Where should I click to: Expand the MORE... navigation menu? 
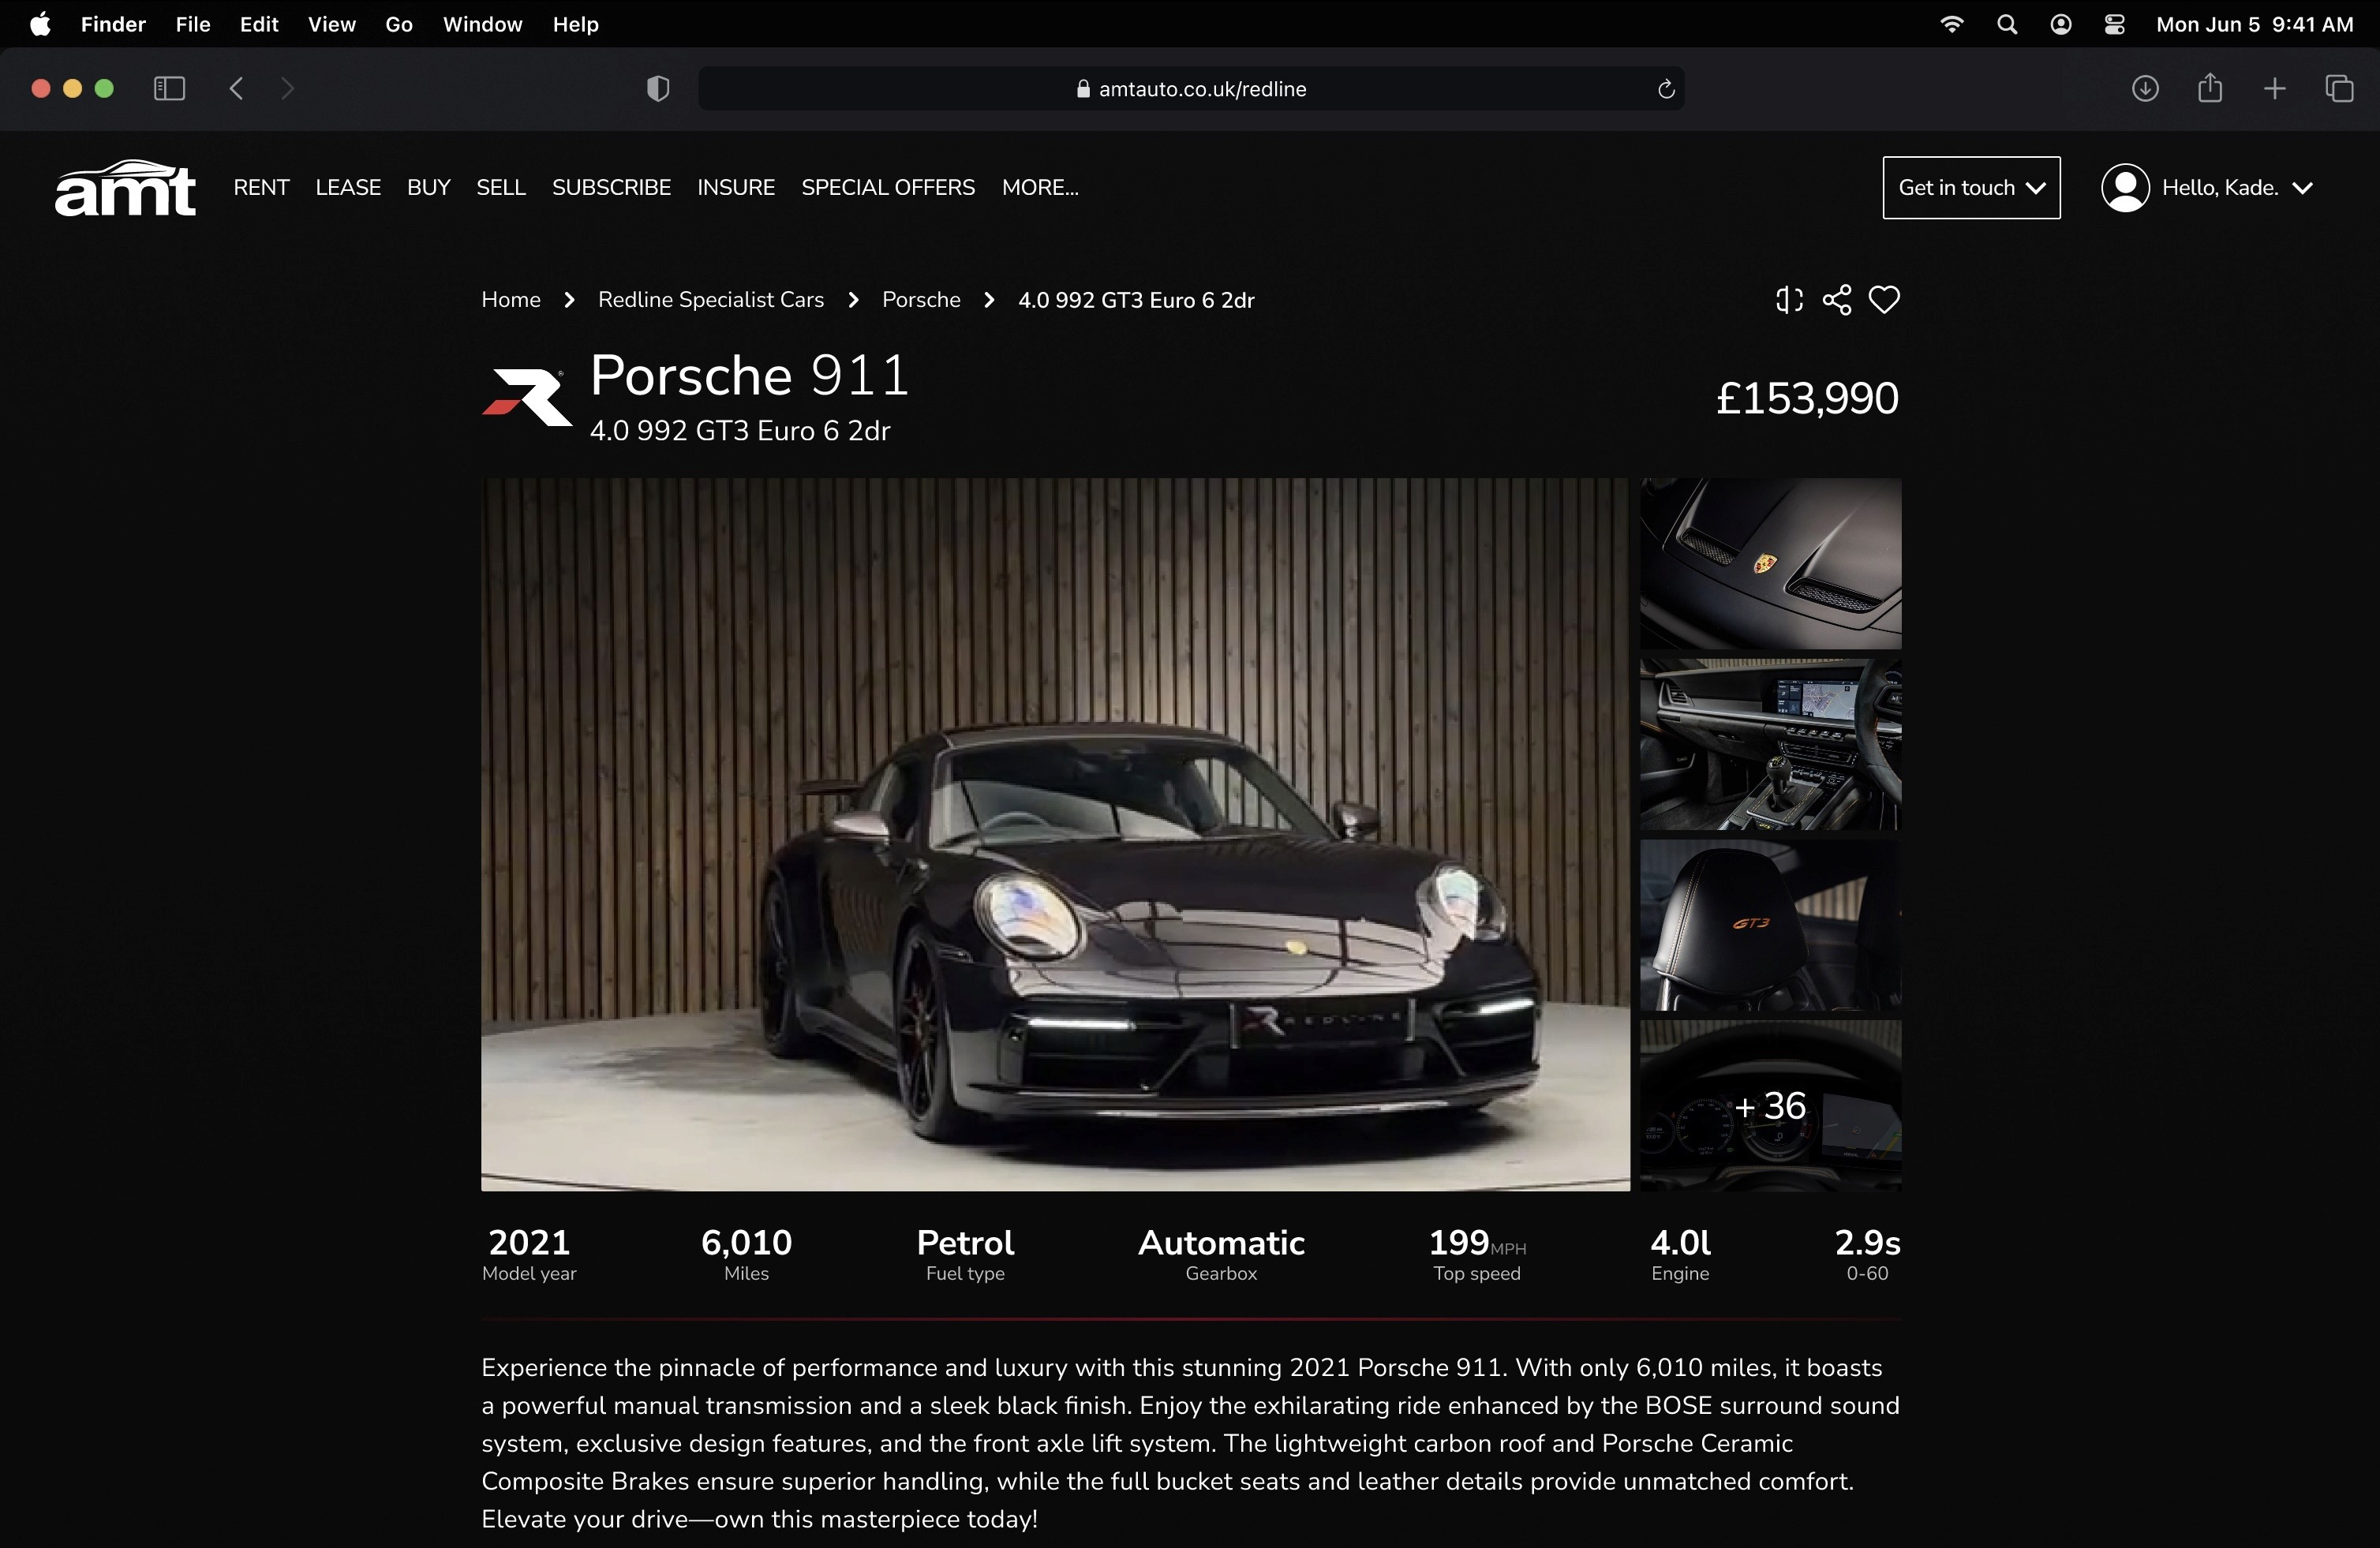tap(1040, 188)
